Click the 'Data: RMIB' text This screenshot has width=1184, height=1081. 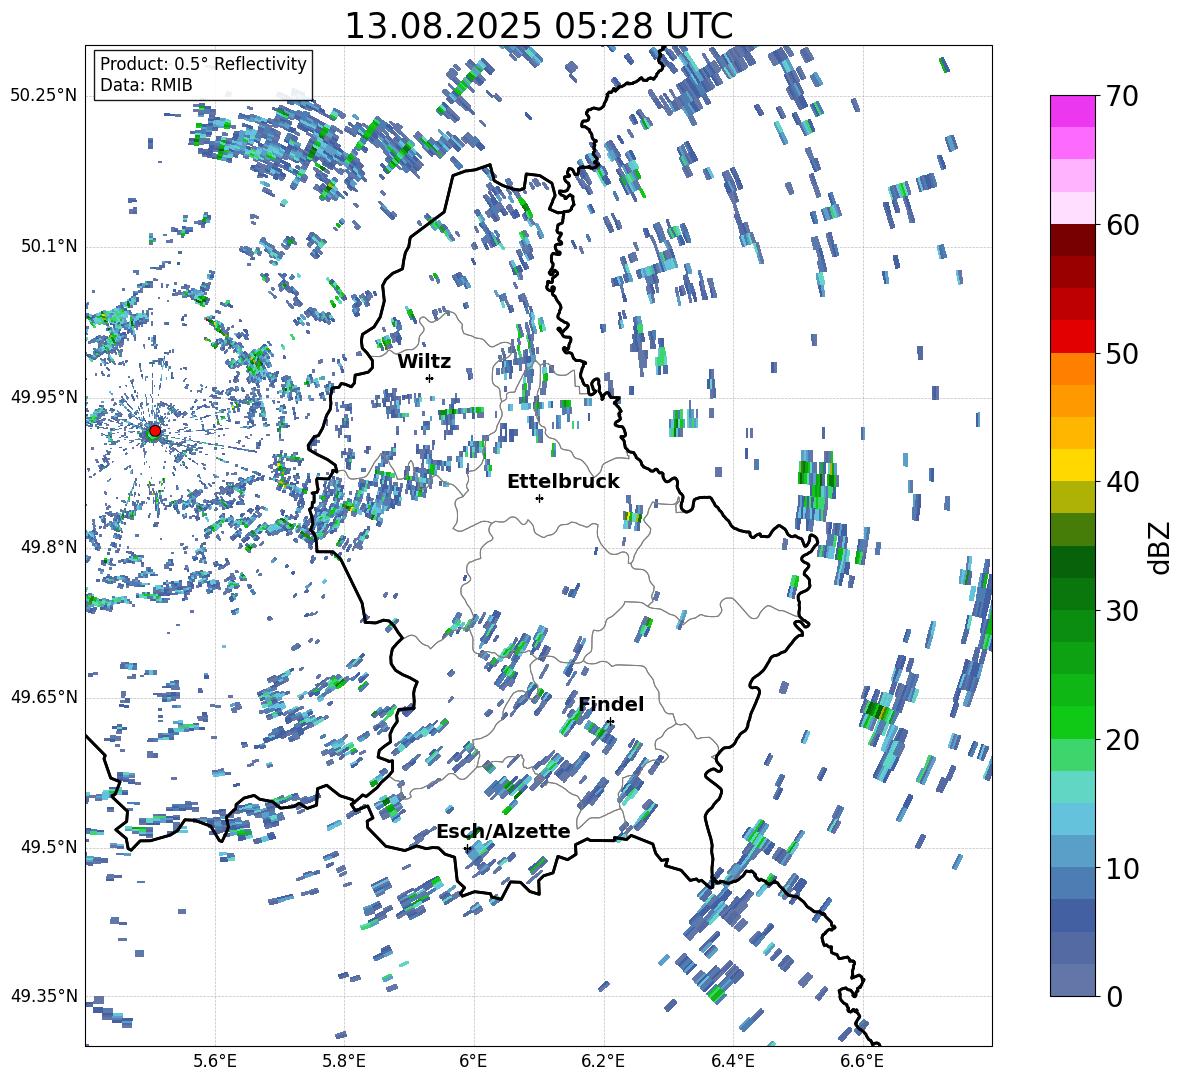tap(146, 85)
